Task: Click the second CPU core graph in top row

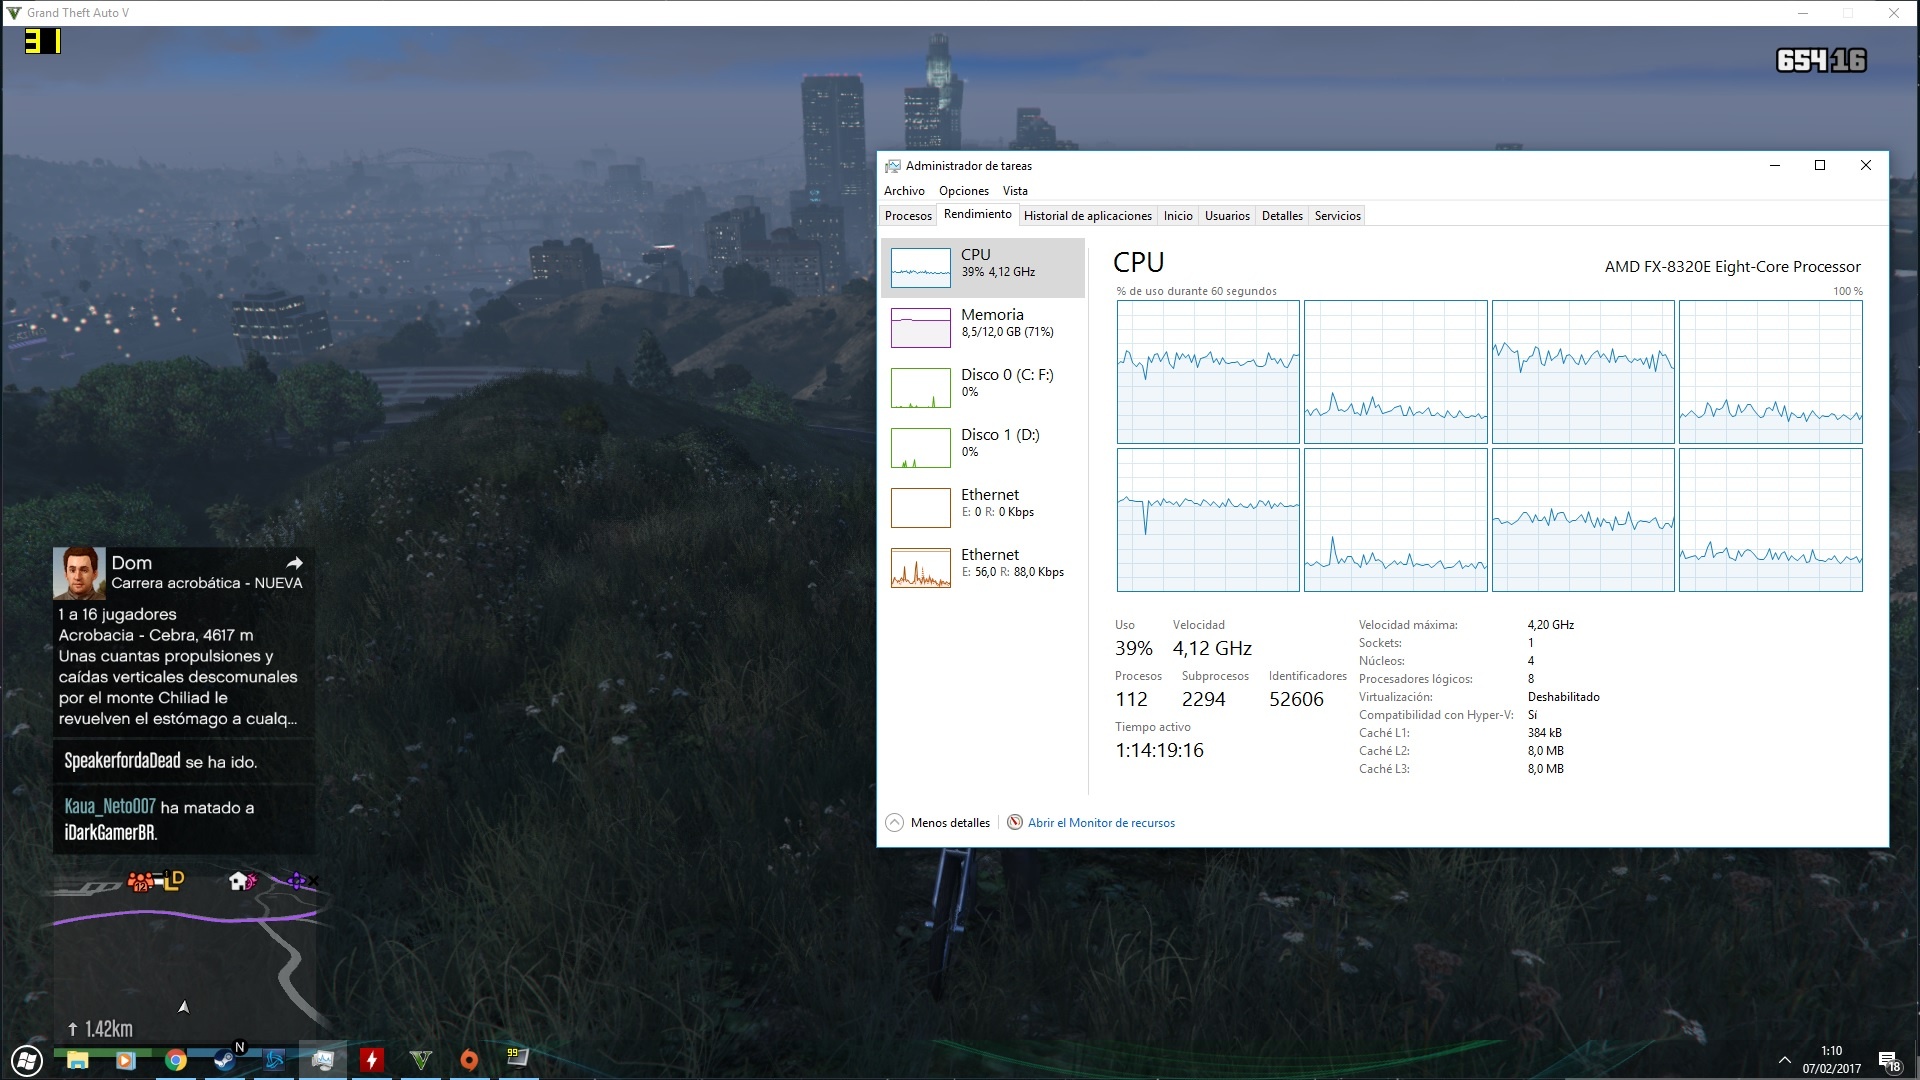Action: 1395,372
